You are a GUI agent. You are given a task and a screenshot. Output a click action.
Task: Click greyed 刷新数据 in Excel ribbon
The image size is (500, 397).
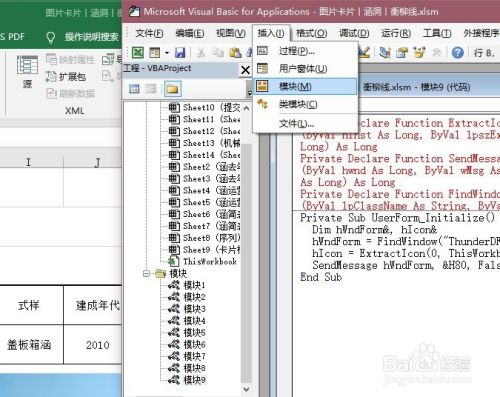[x=70, y=94]
